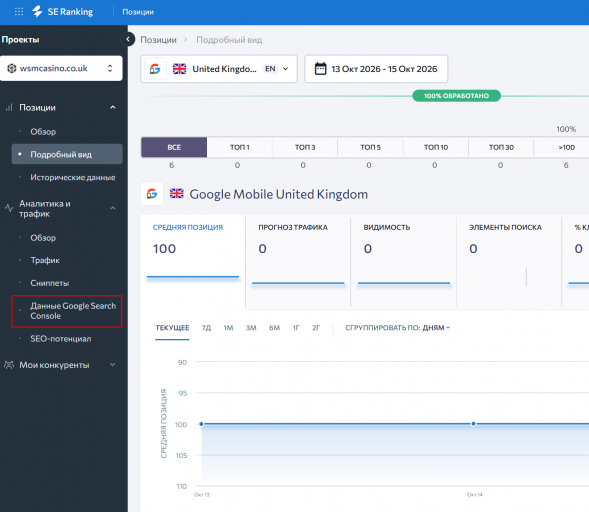Collapse the Аналитика и трафик section chevron
The height and width of the screenshot is (512, 589).
[x=113, y=208]
